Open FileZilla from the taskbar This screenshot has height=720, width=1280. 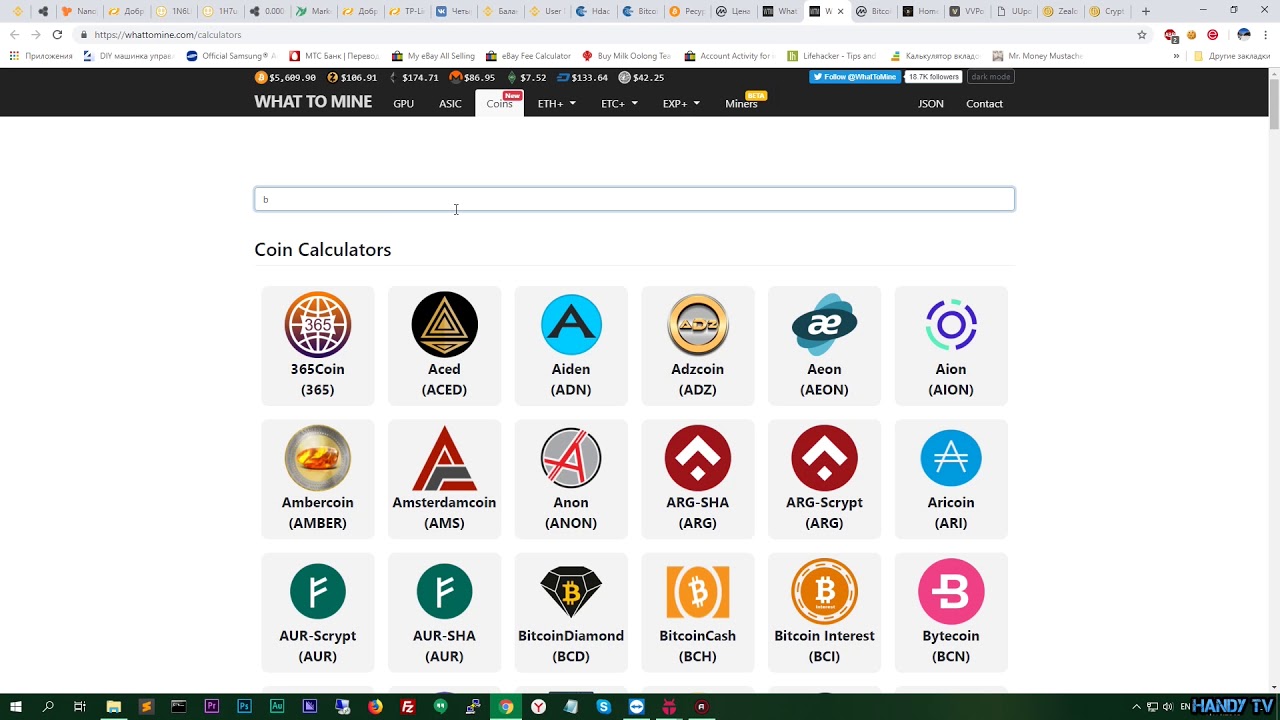point(408,707)
